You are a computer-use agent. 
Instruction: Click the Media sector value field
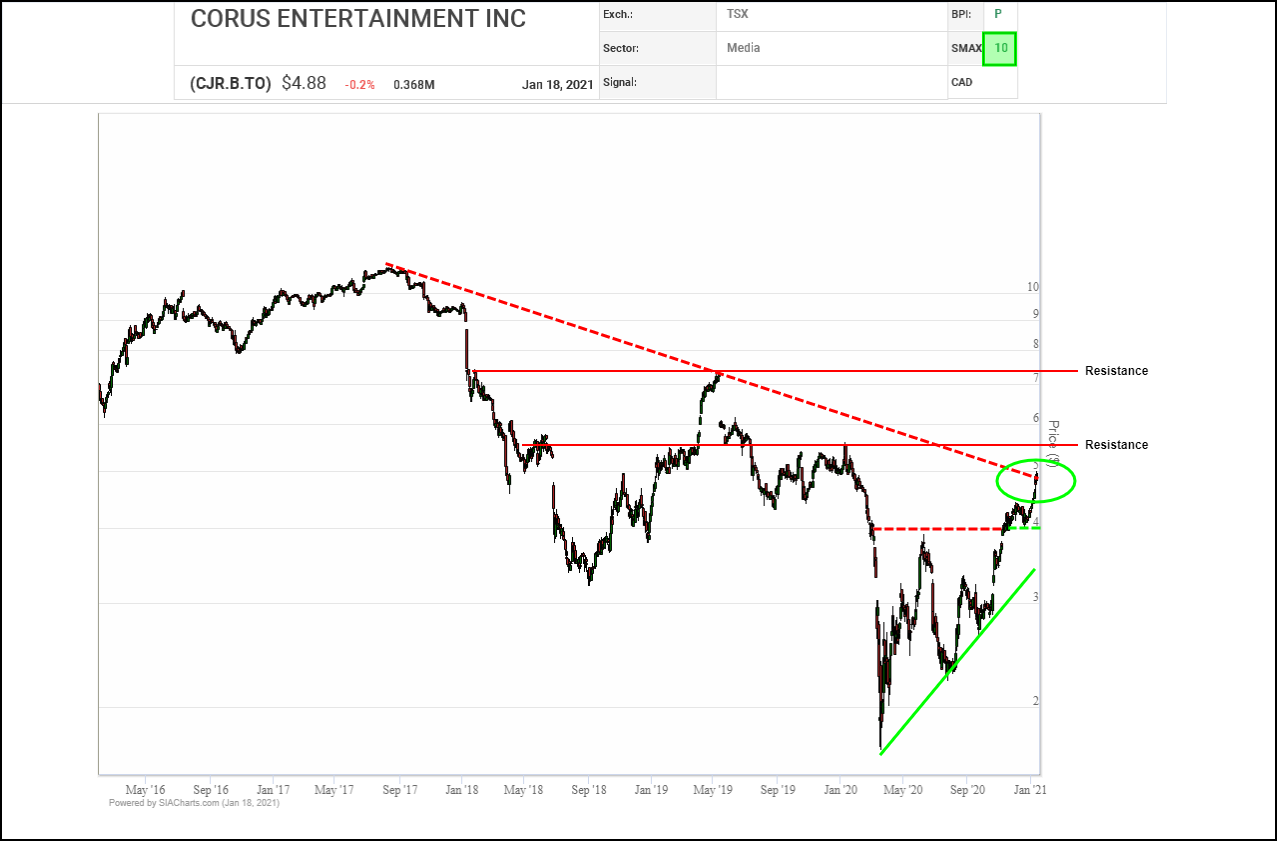[743, 48]
